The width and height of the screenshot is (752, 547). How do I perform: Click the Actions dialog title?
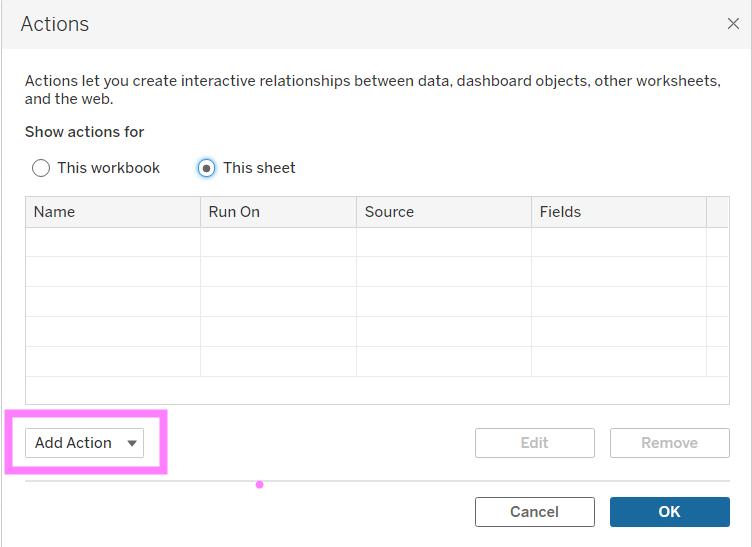coord(55,24)
